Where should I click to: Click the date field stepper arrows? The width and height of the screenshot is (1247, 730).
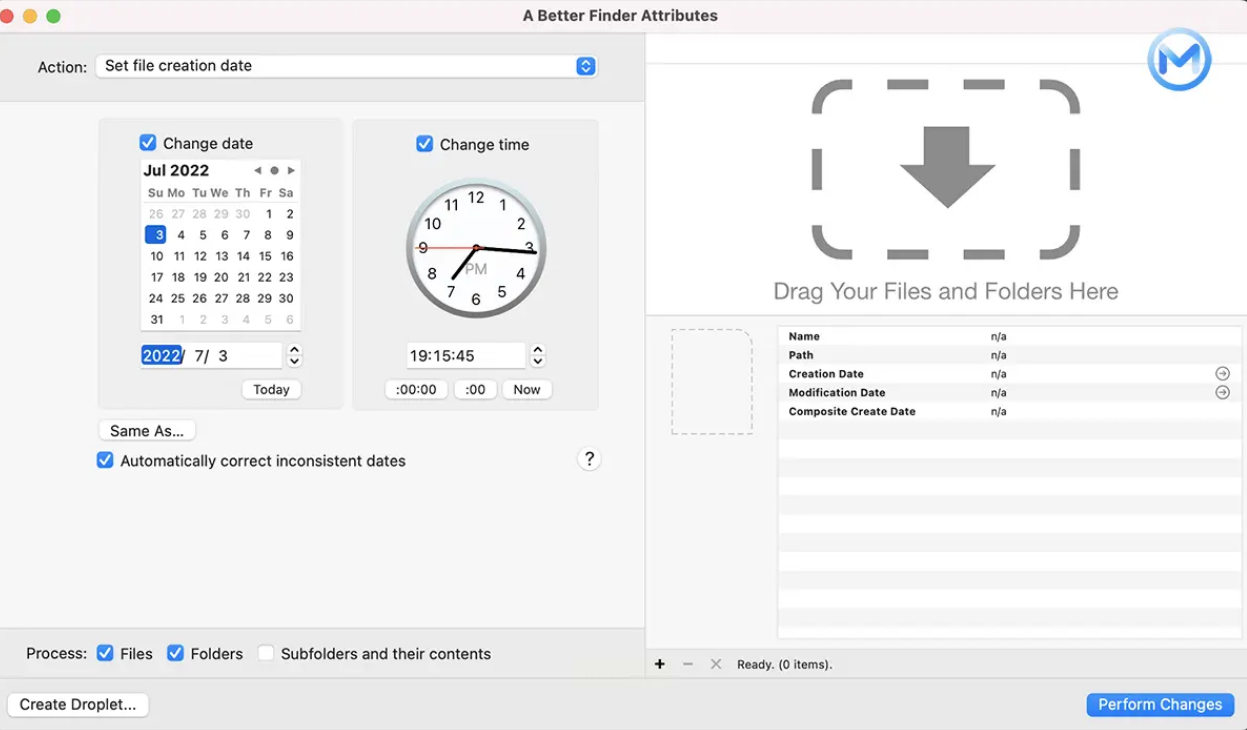[294, 355]
